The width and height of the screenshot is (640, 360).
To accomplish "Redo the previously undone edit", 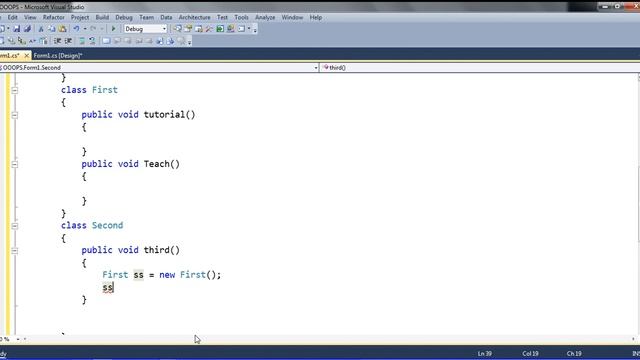I will [x=93, y=29].
